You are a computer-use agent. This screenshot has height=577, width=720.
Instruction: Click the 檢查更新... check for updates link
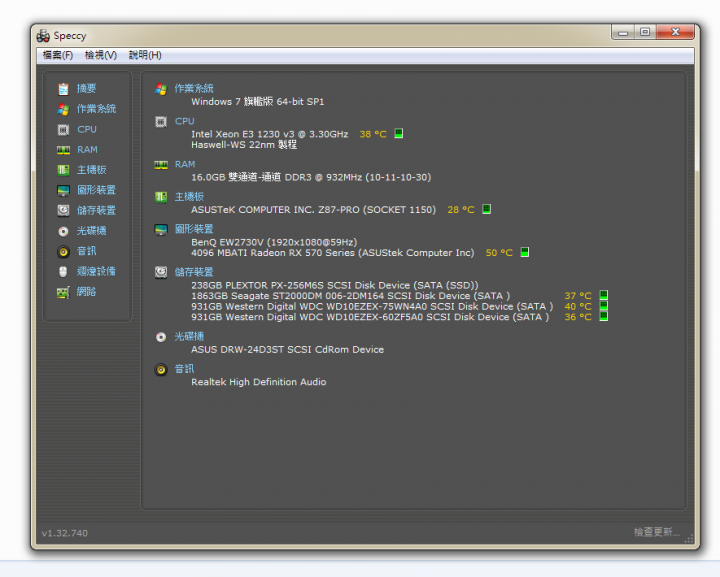(657, 532)
